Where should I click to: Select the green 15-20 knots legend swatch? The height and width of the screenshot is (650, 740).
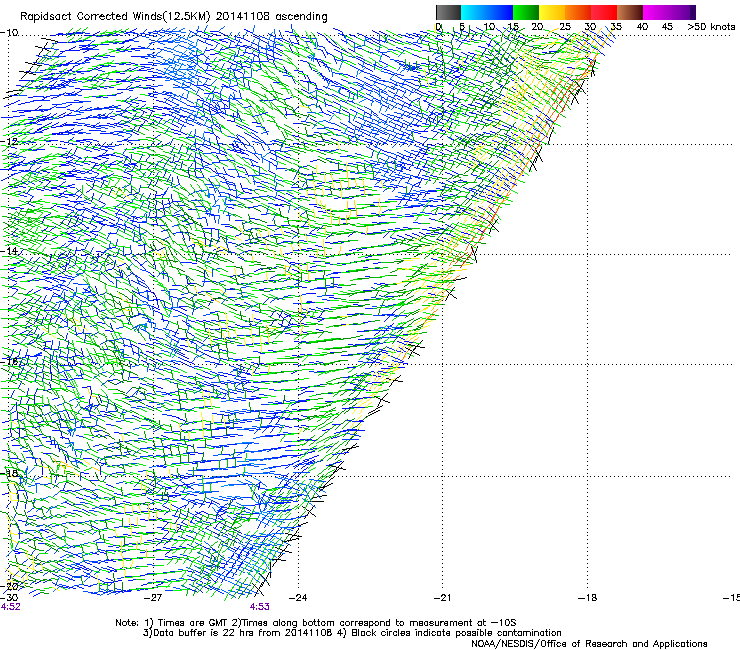526,12
